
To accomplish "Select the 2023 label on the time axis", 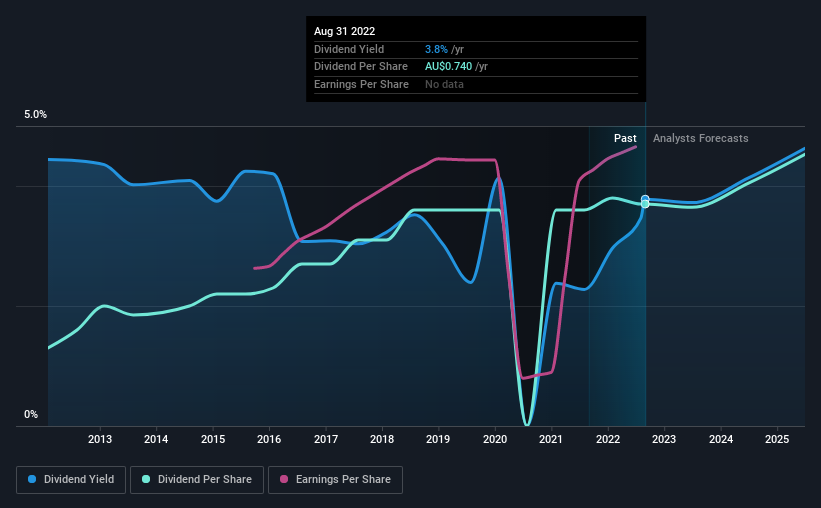I will 664,439.
